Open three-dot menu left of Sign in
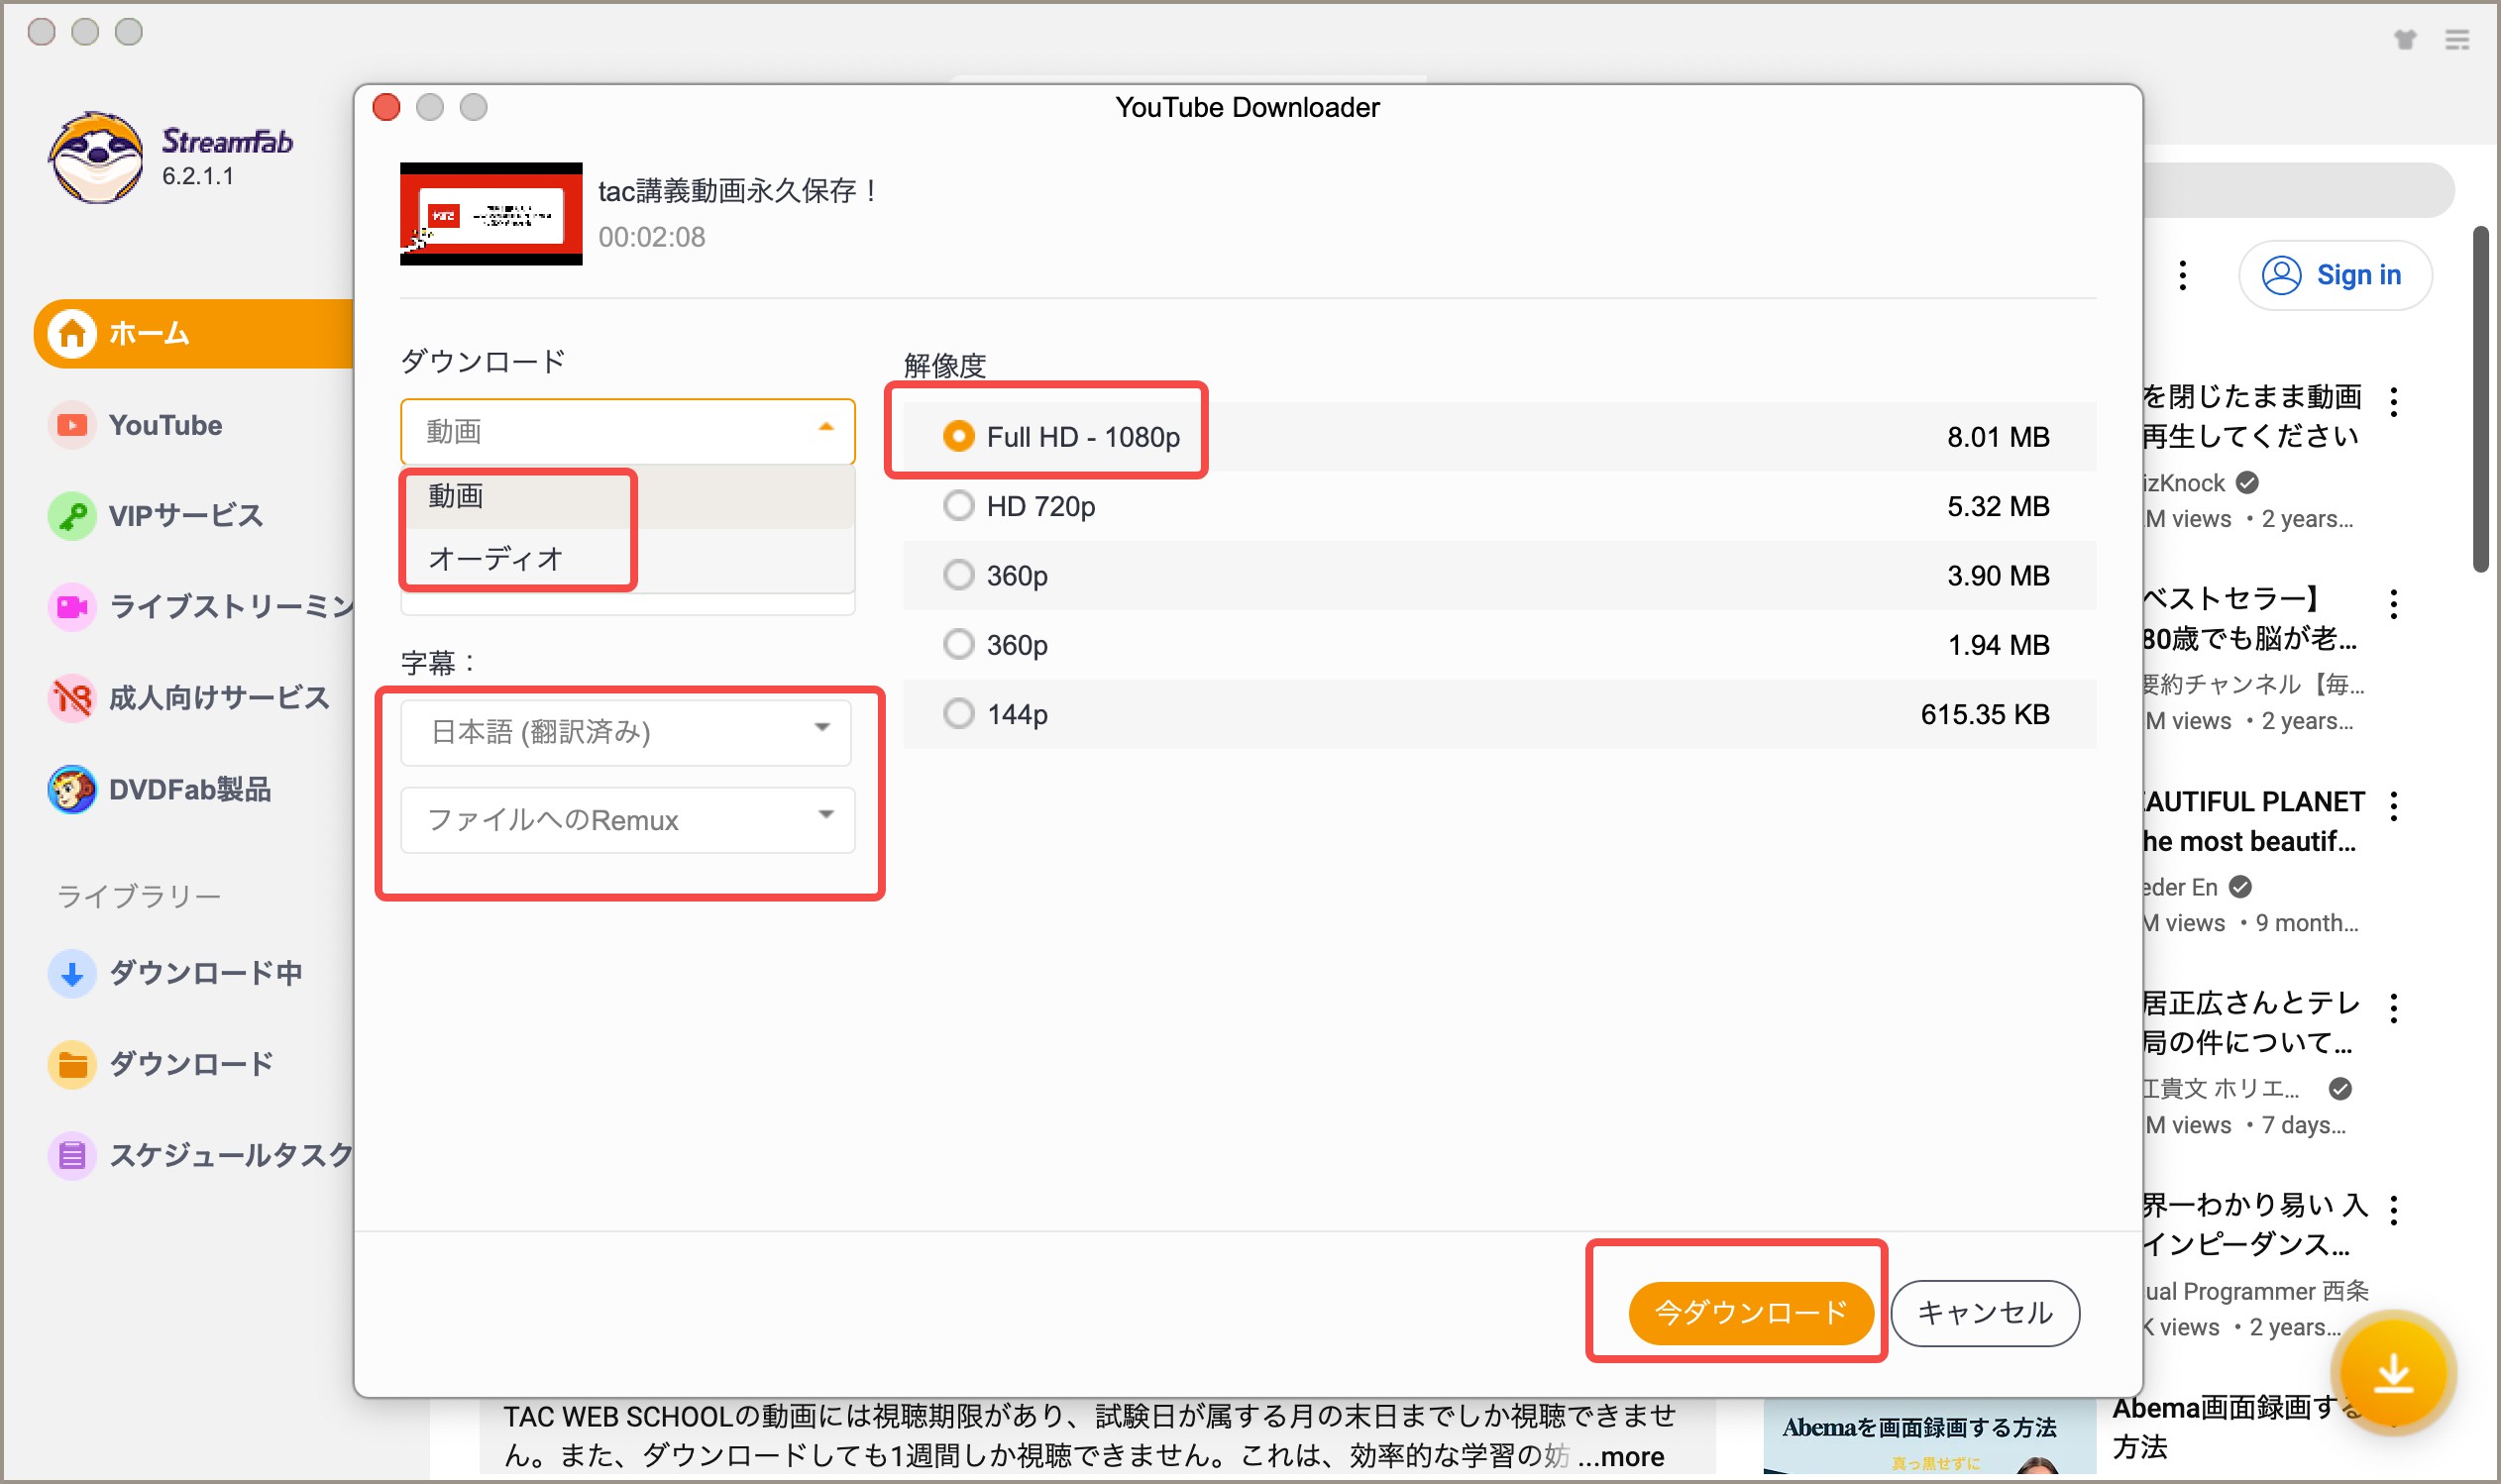The height and width of the screenshot is (1484, 2501). coord(2182,275)
